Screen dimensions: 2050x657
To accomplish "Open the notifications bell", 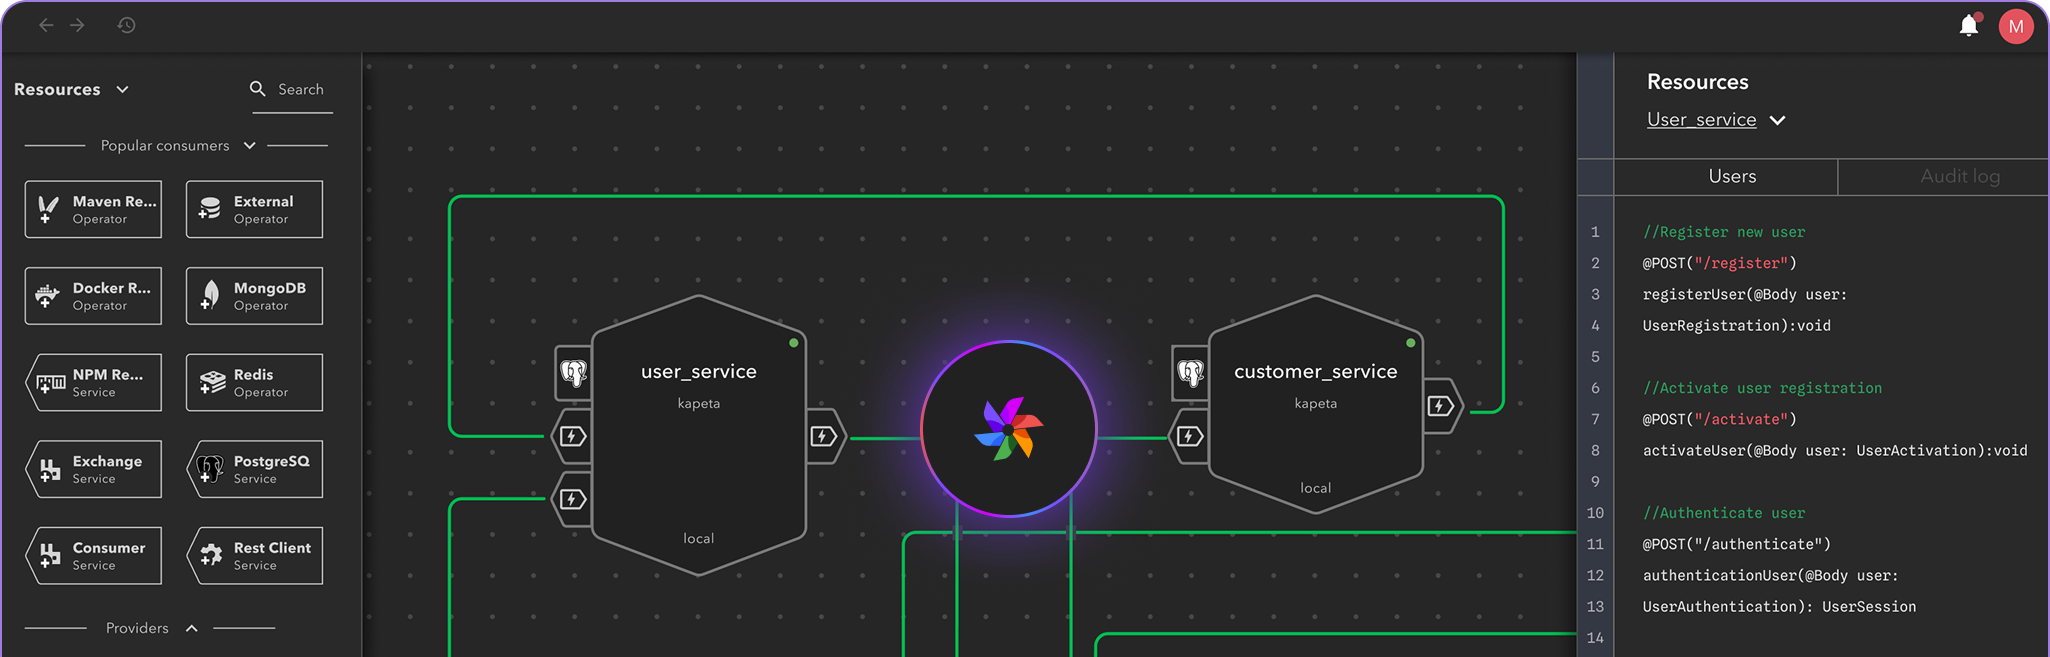I will tap(1969, 25).
